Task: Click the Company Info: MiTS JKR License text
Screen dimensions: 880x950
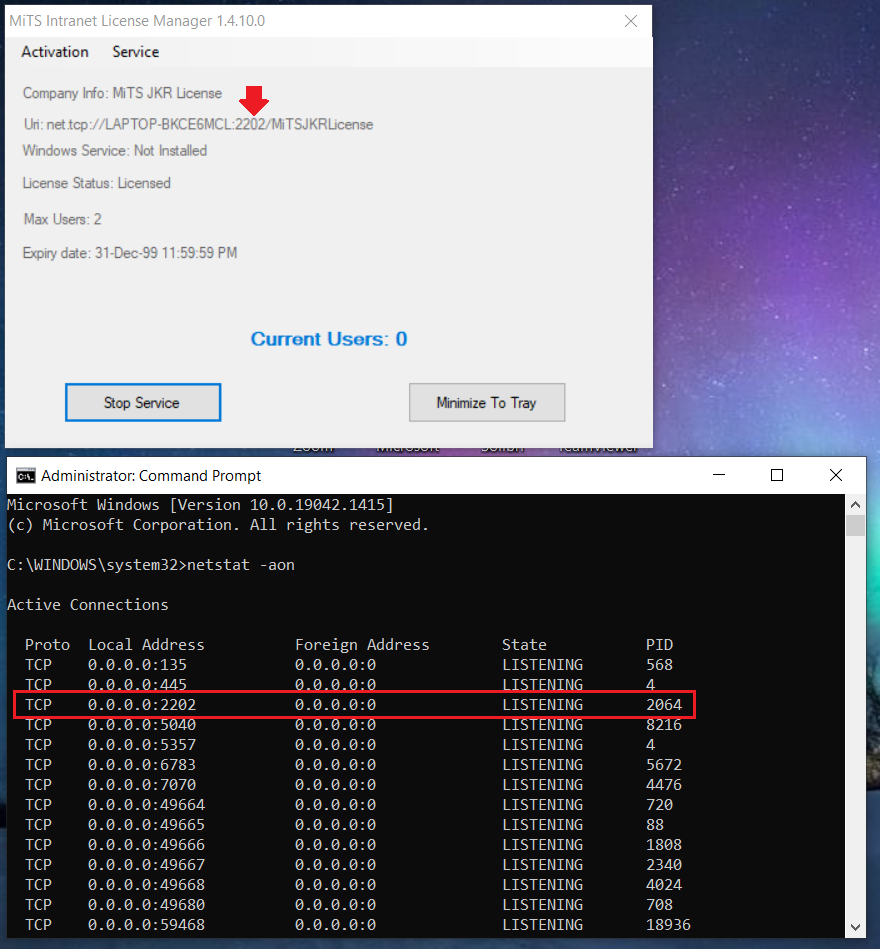Action: (x=122, y=93)
